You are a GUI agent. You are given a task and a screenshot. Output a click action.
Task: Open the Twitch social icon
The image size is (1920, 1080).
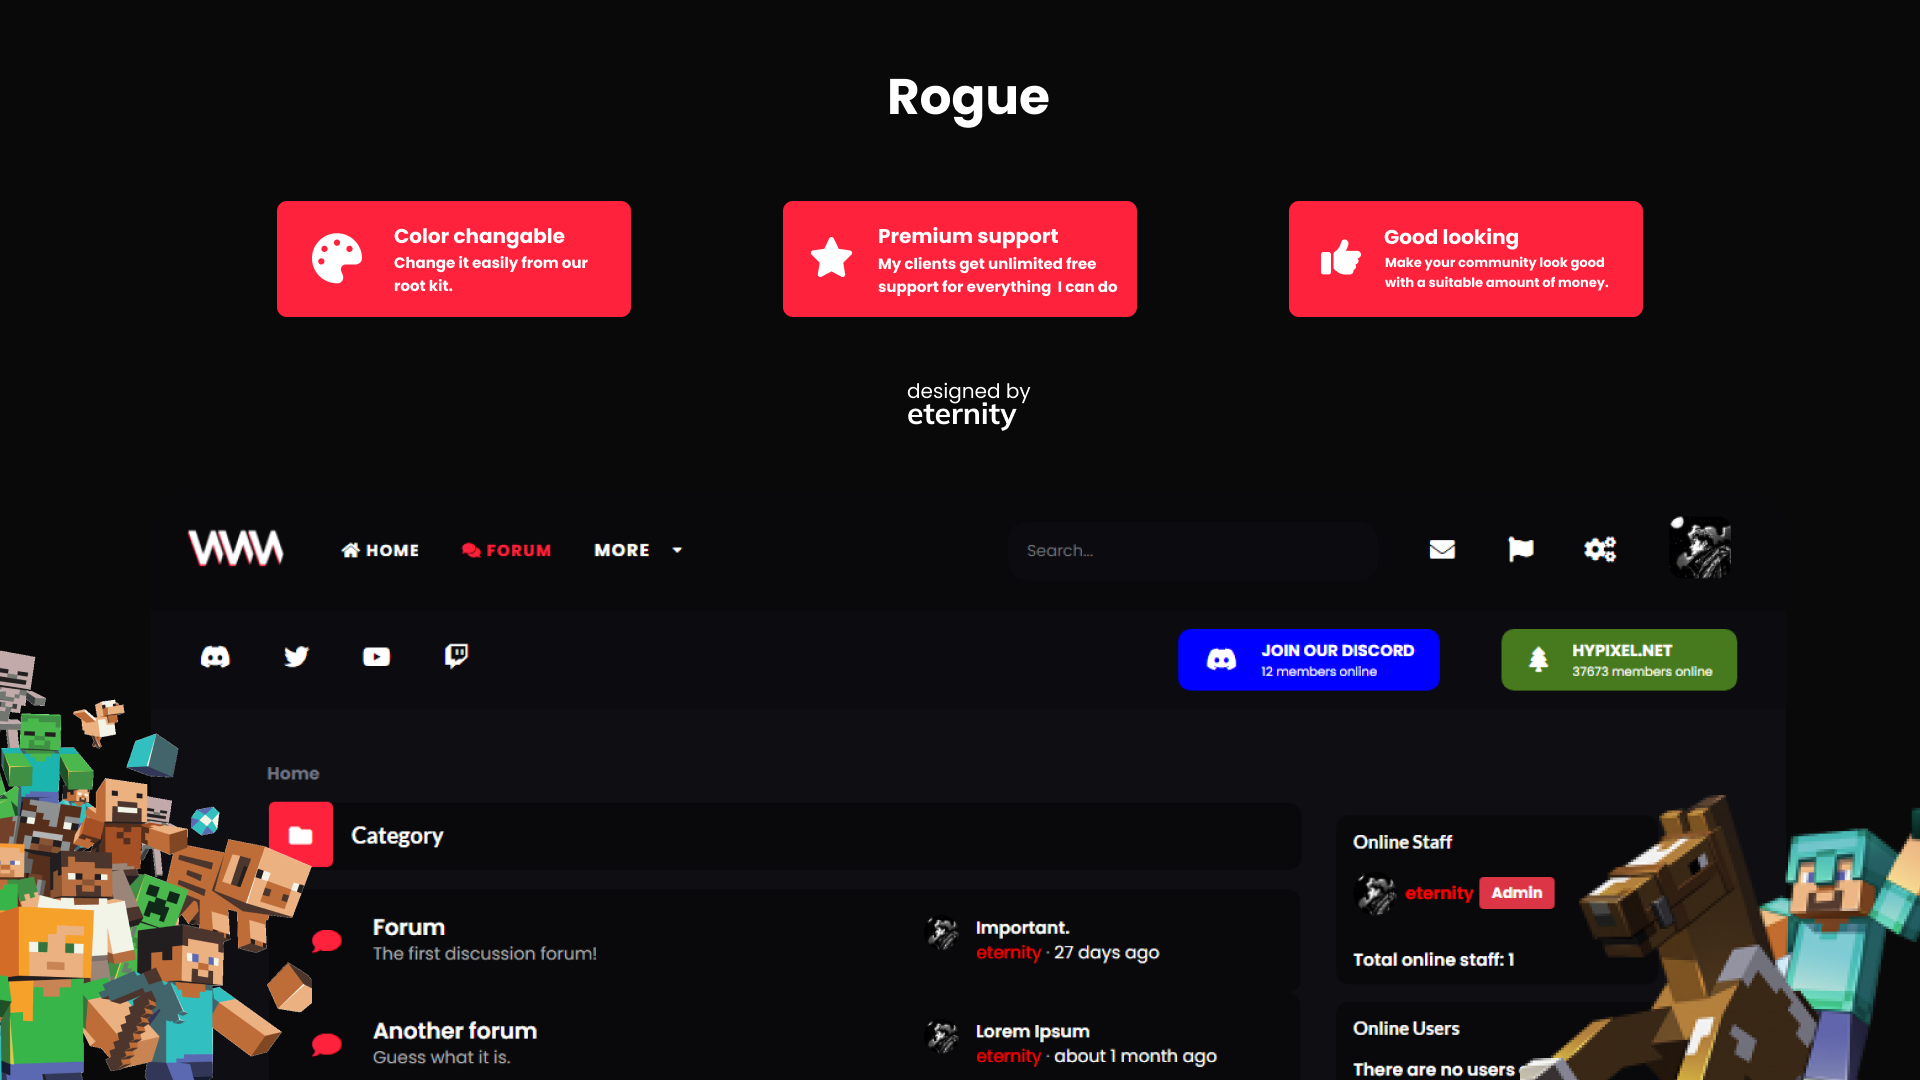[x=456, y=657]
